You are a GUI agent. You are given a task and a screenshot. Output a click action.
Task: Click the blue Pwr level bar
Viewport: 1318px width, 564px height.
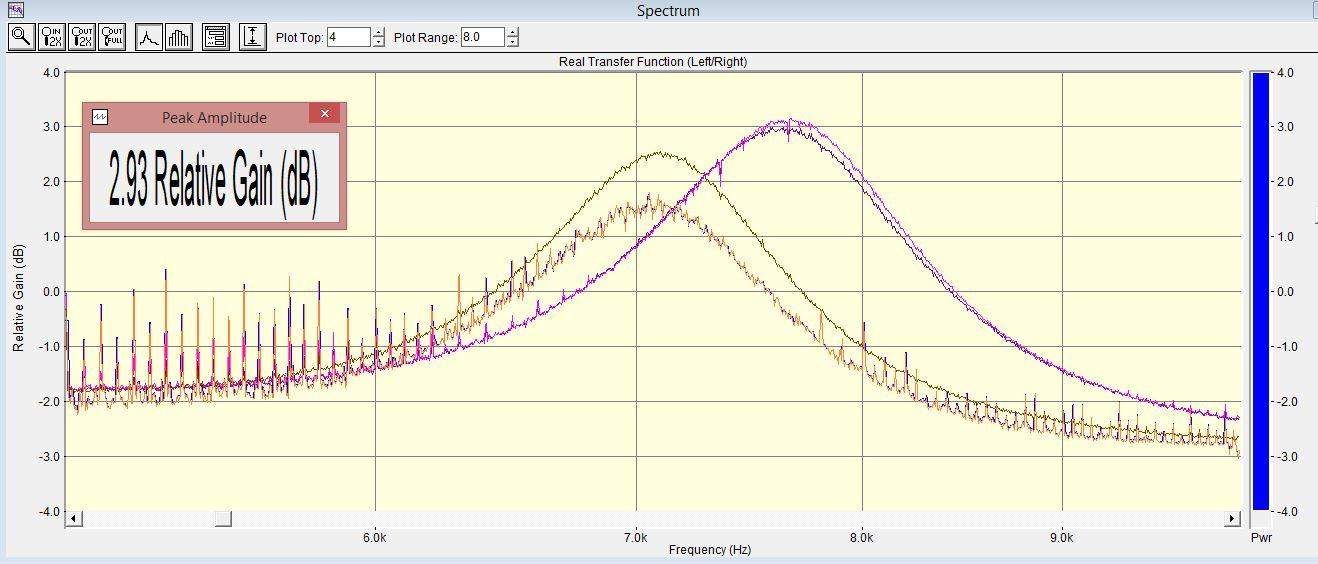click(x=1260, y=291)
